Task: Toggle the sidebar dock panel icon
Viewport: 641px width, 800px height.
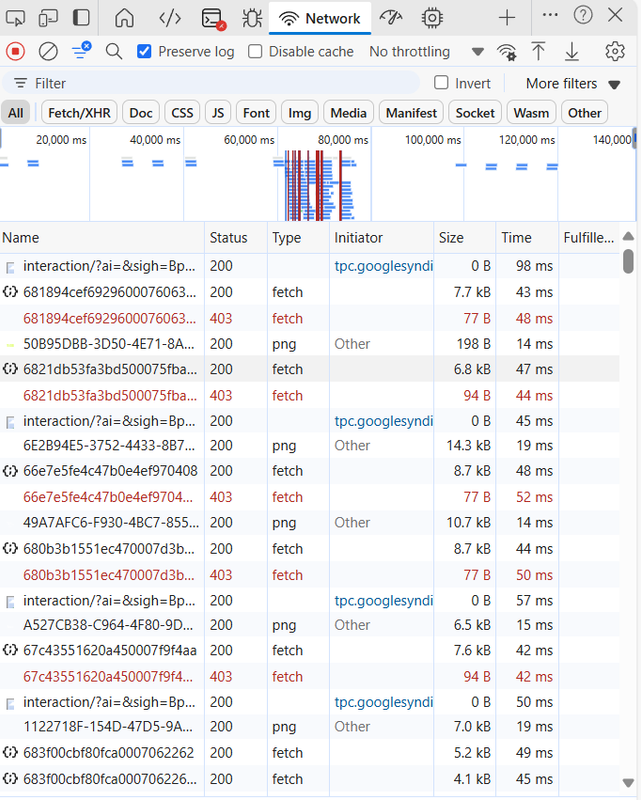Action: 81,18
